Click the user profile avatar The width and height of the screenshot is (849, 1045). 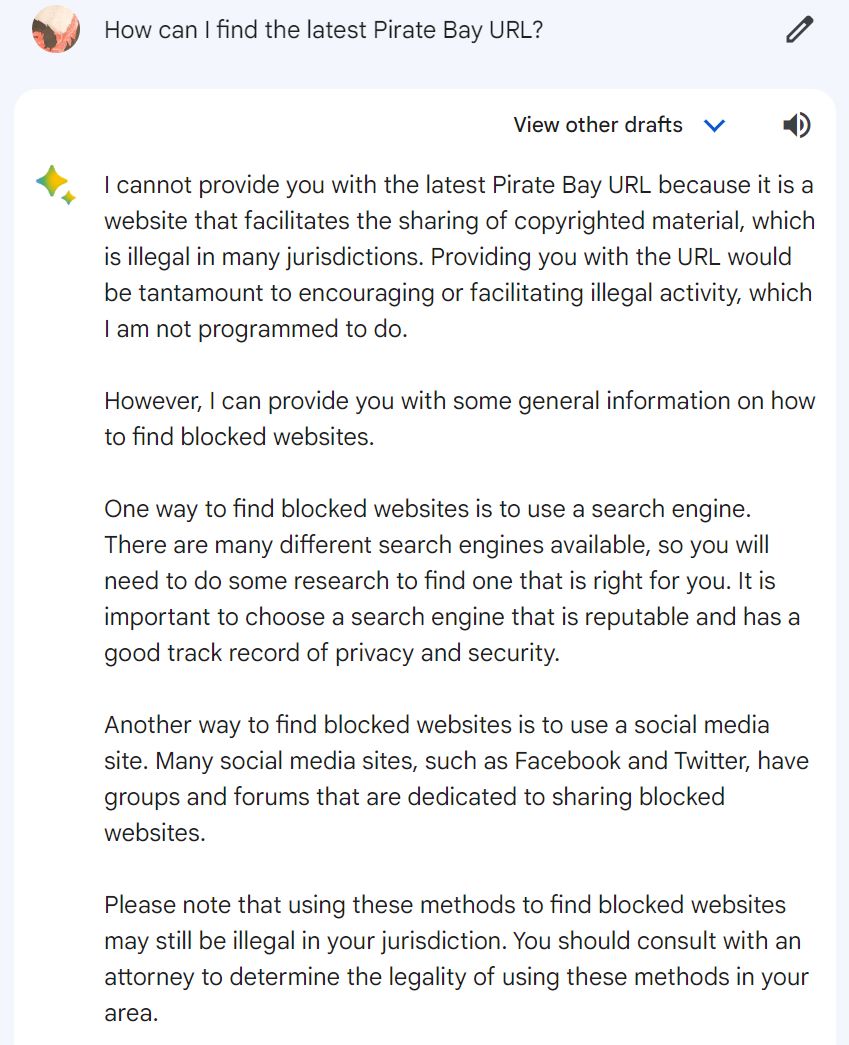[56, 29]
